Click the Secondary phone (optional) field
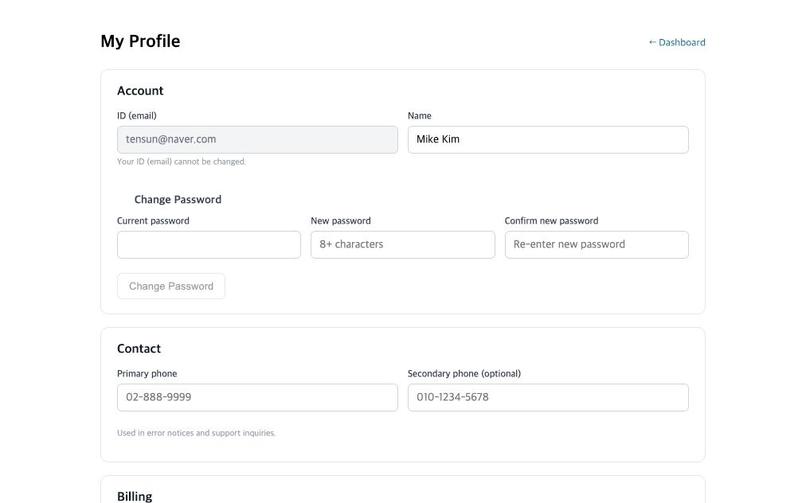The image size is (806, 503). pyautogui.click(x=548, y=397)
